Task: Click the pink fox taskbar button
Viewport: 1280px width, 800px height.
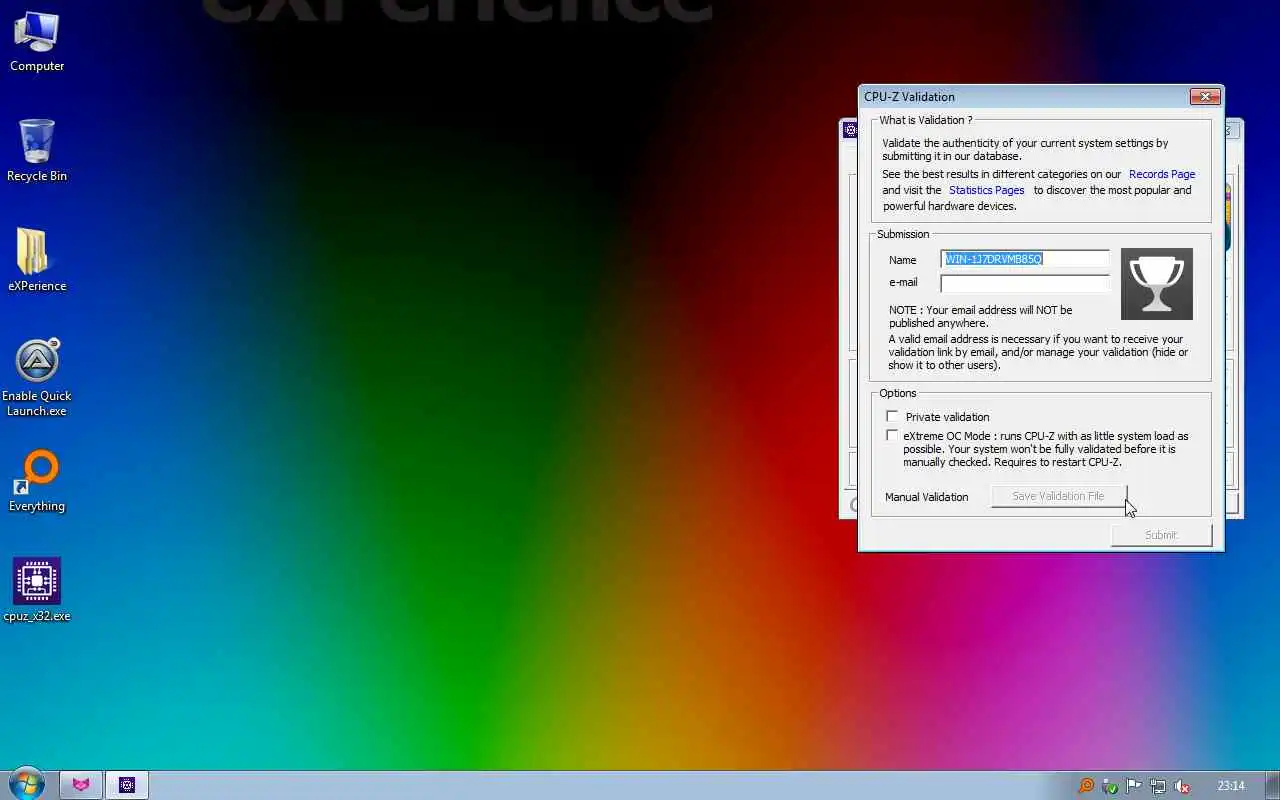Action: tap(81, 785)
